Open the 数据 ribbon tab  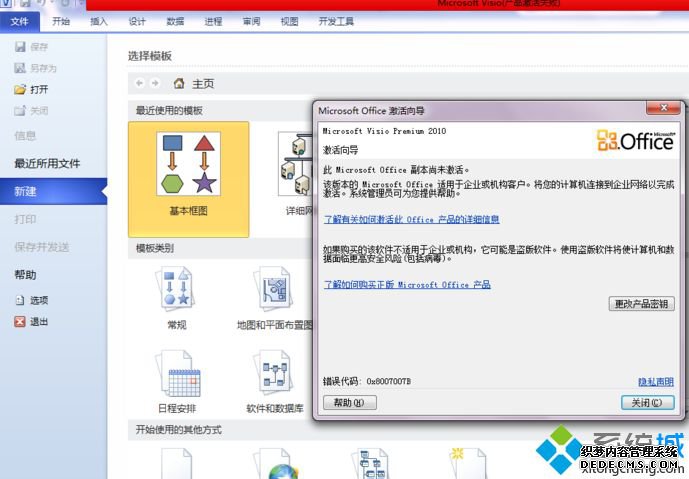point(175,21)
